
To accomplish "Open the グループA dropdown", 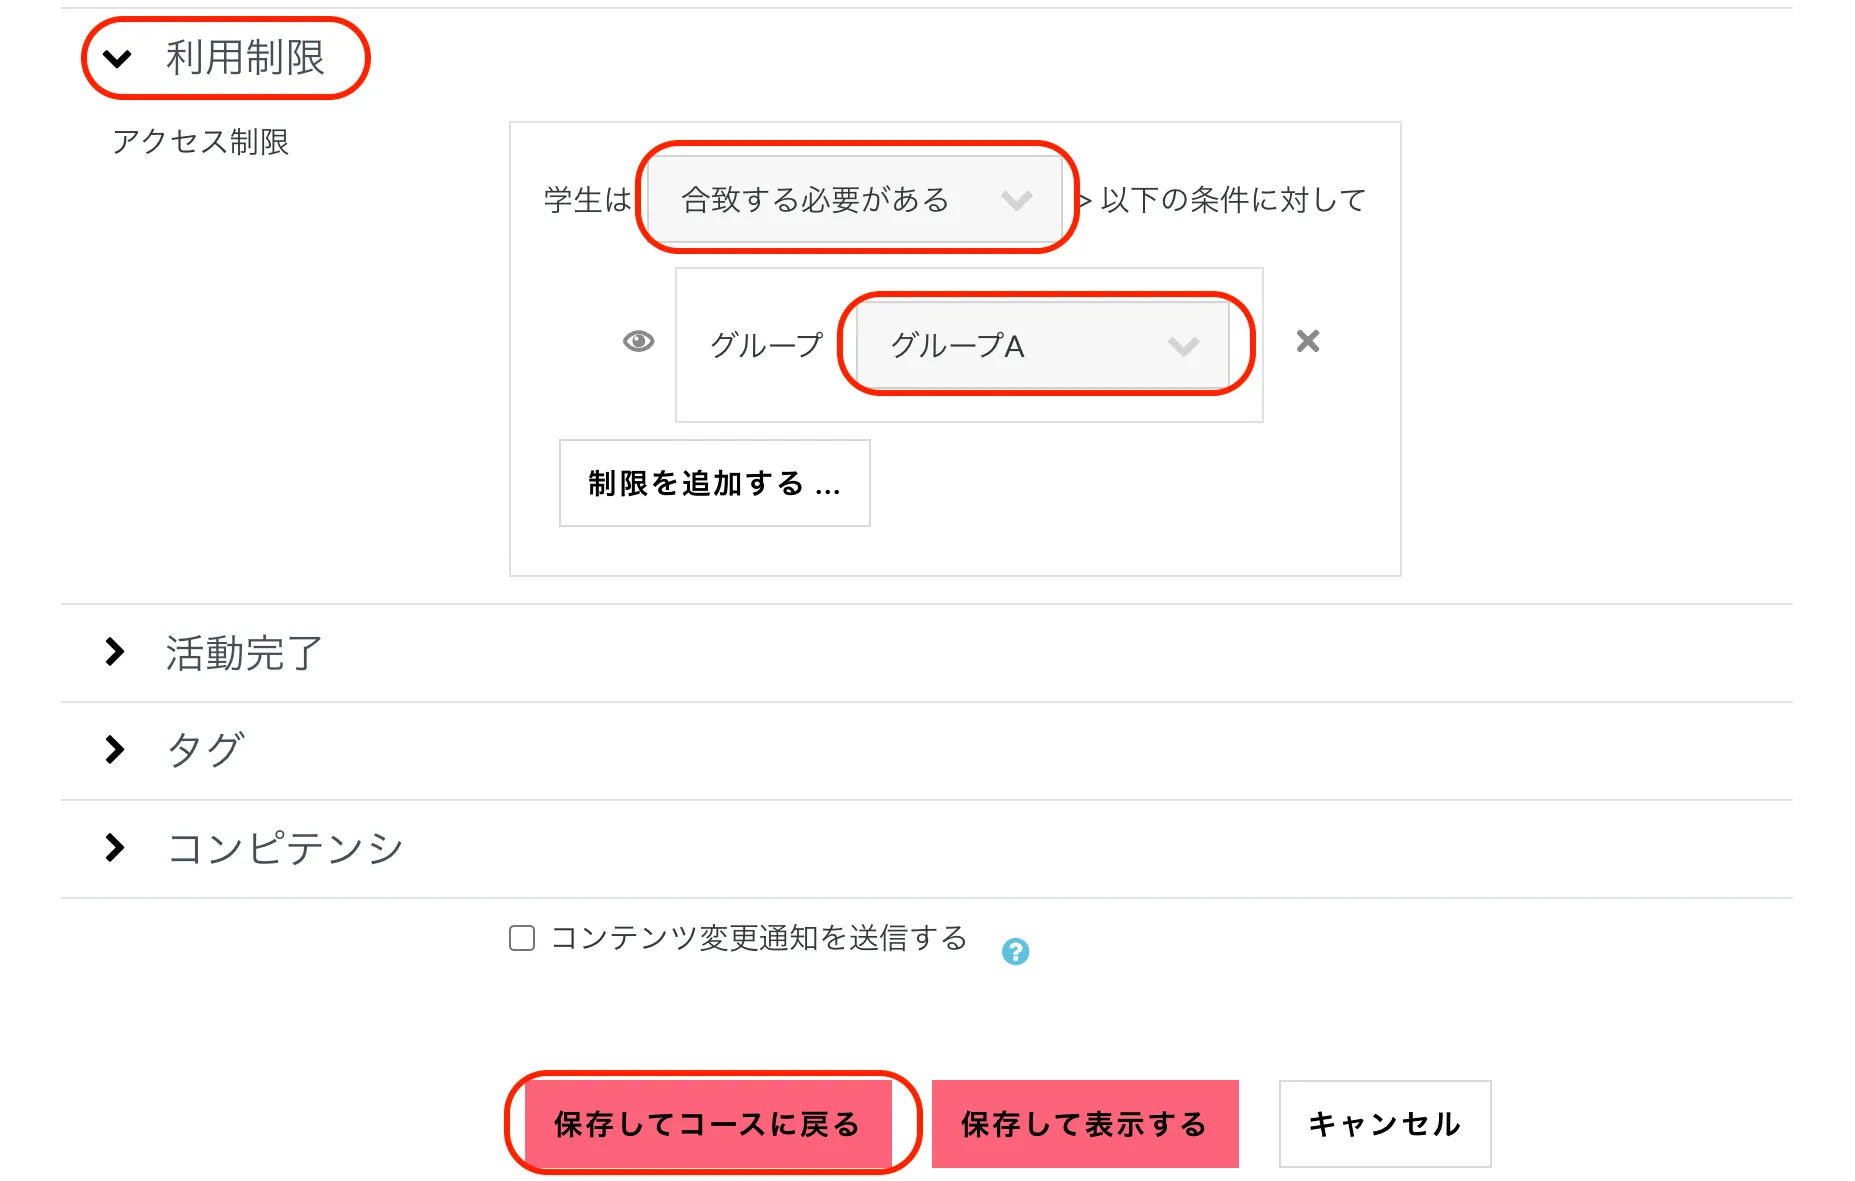I will point(1043,346).
